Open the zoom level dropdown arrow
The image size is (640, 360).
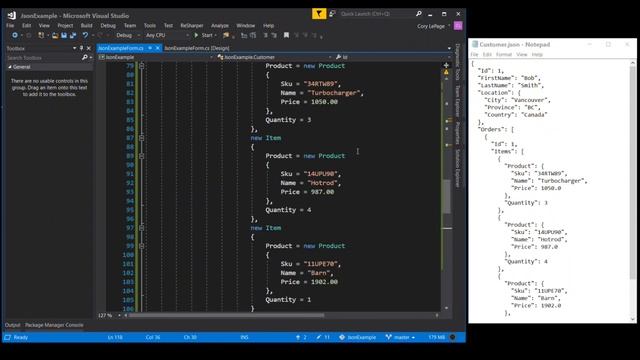119,315
